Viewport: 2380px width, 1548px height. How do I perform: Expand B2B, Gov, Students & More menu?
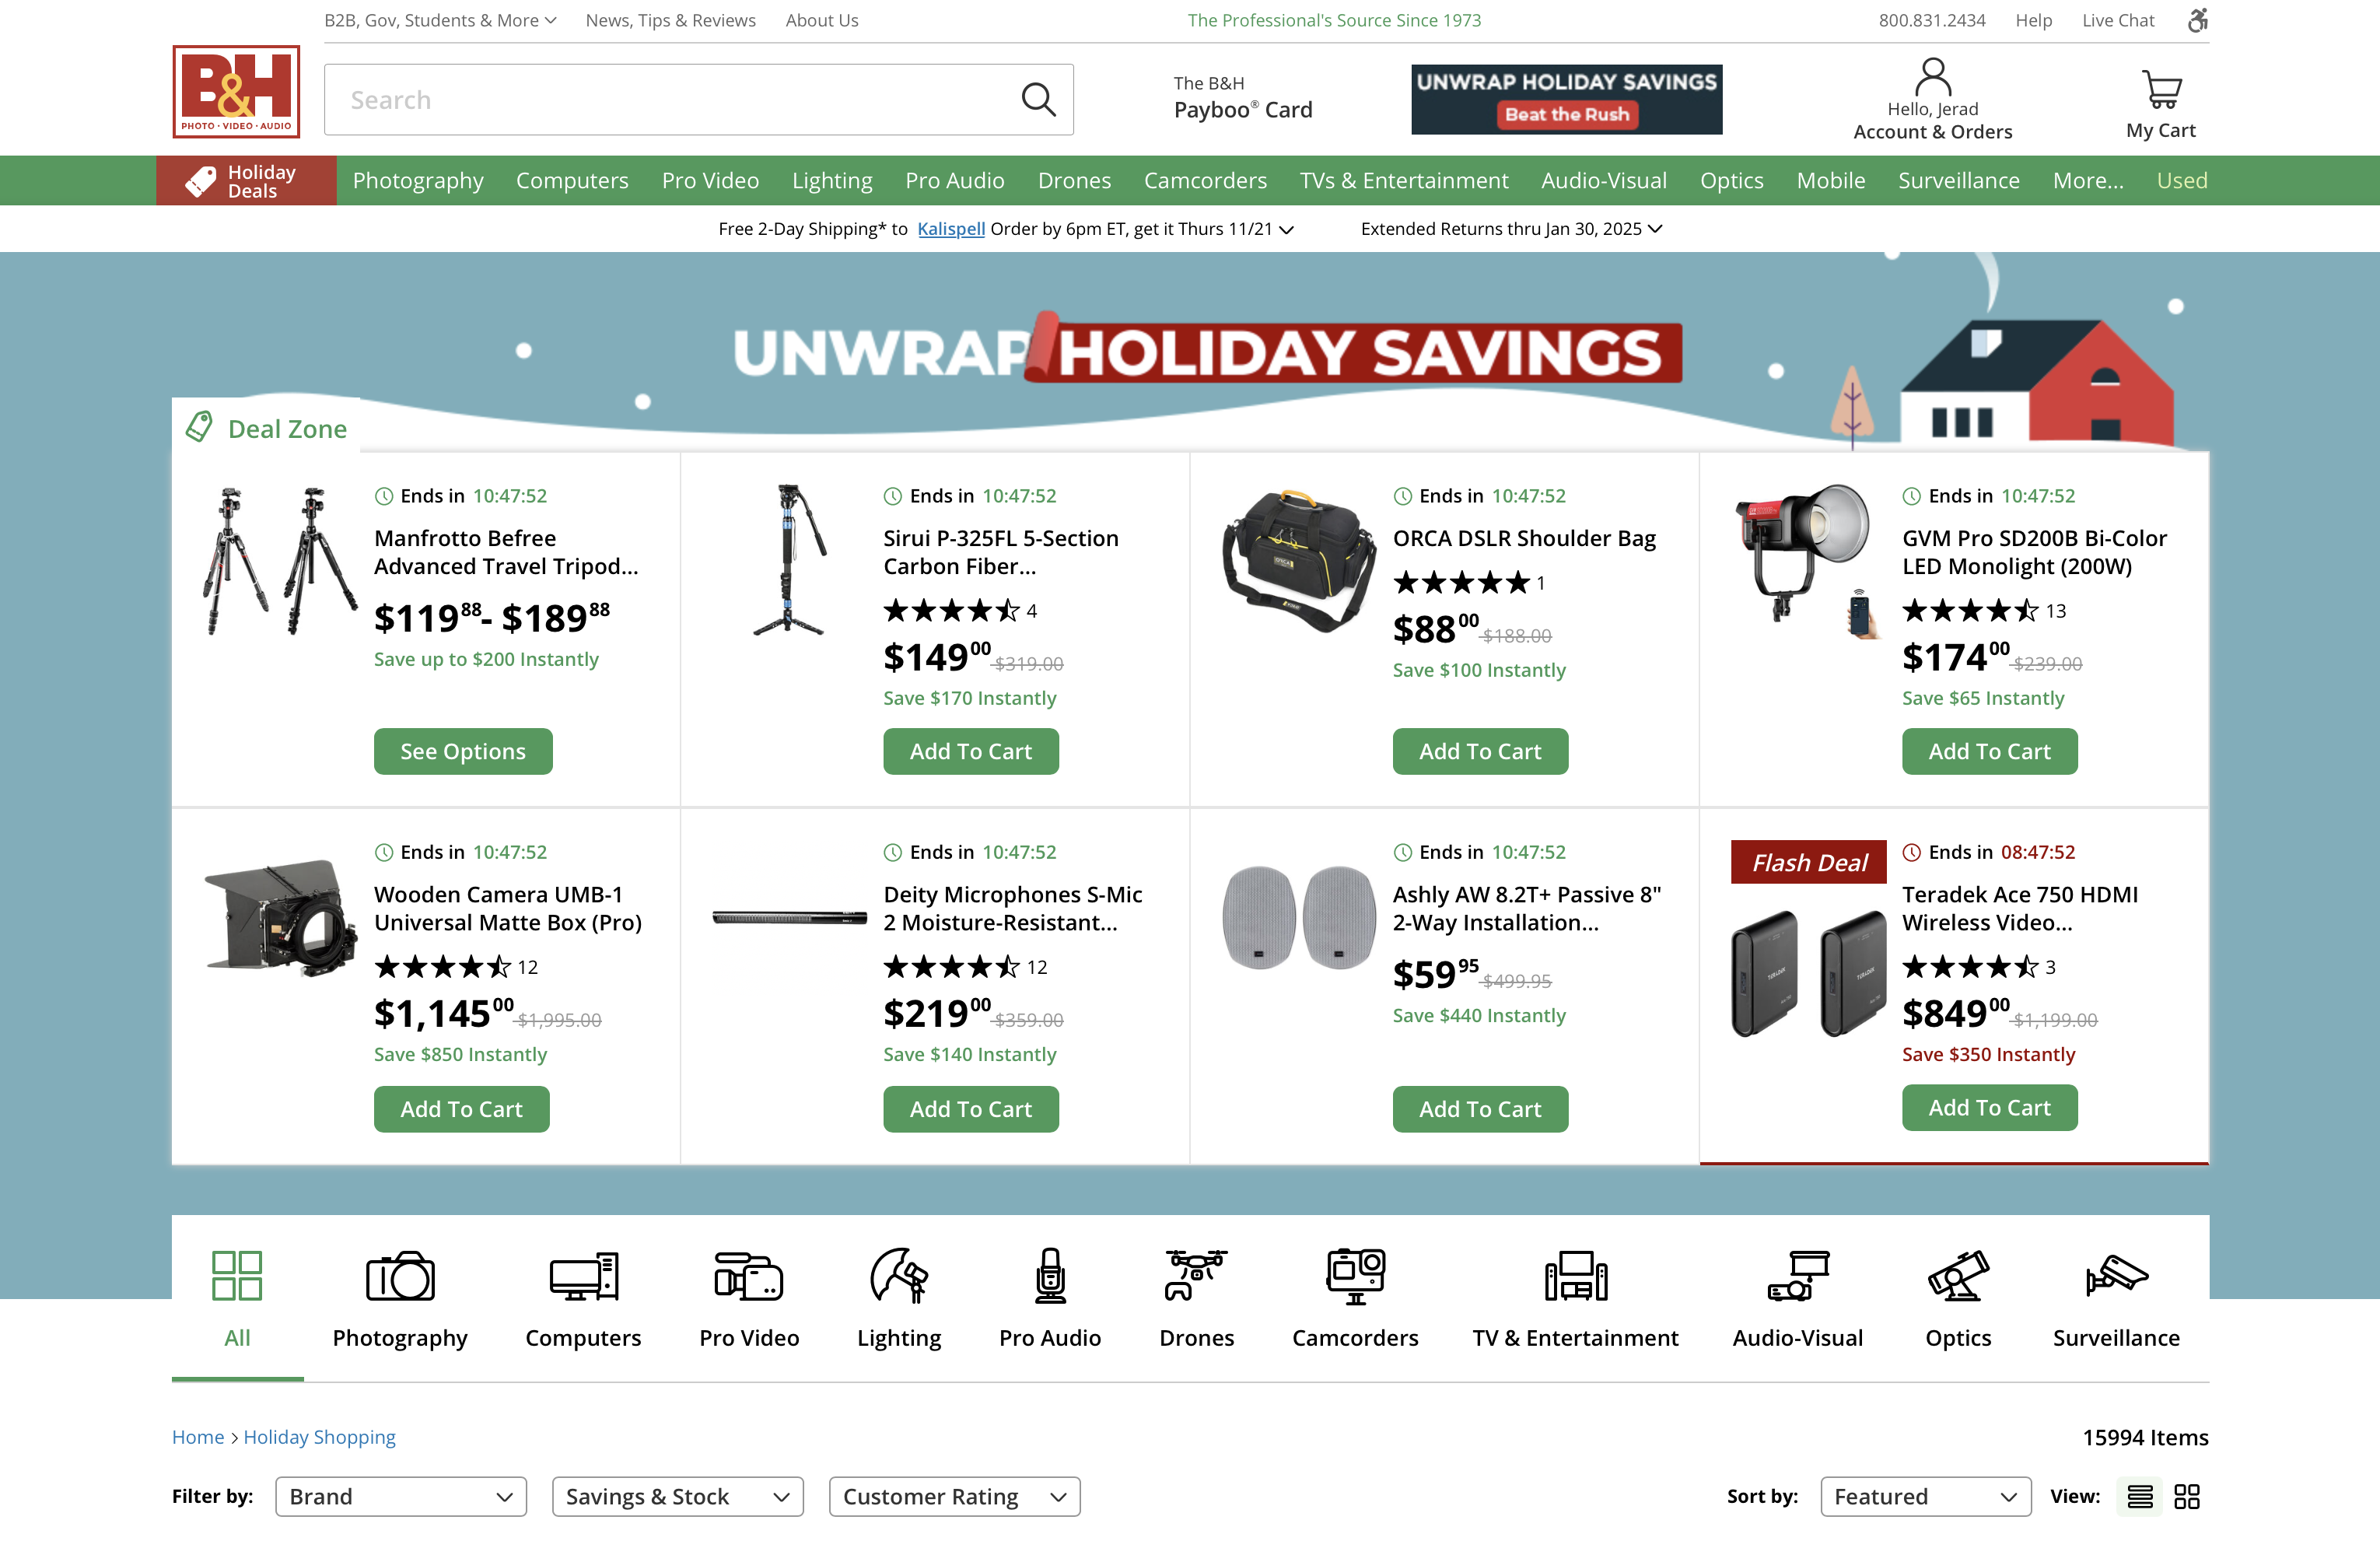(x=440, y=20)
